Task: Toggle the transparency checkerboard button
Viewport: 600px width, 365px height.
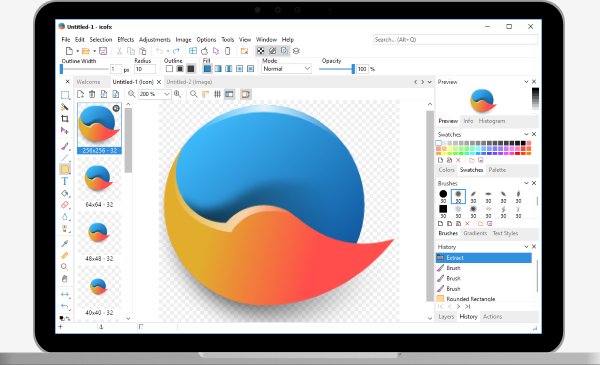Action: (x=261, y=51)
